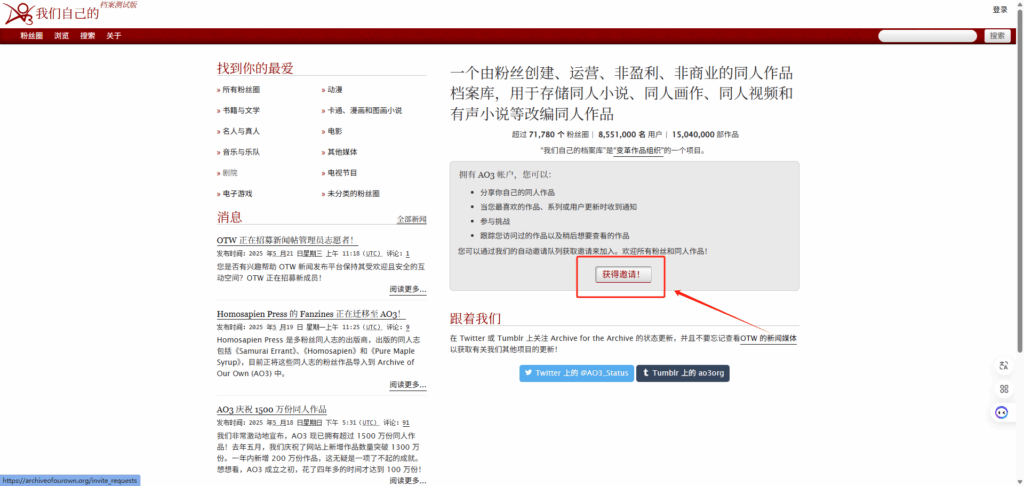This screenshot has width=1024, height=486.
Task: Click 阅读更多 under the OTW recruiting news
Action: click(x=408, y=289)
